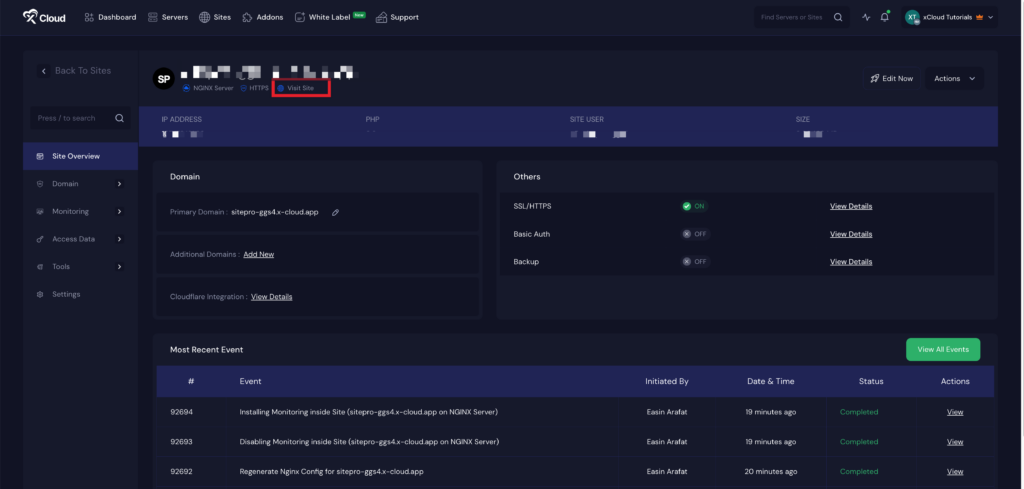The width and height of the screenshot is (1024, 489).
Task: Click the back arrow icon to sites
Action: (44, 71)
